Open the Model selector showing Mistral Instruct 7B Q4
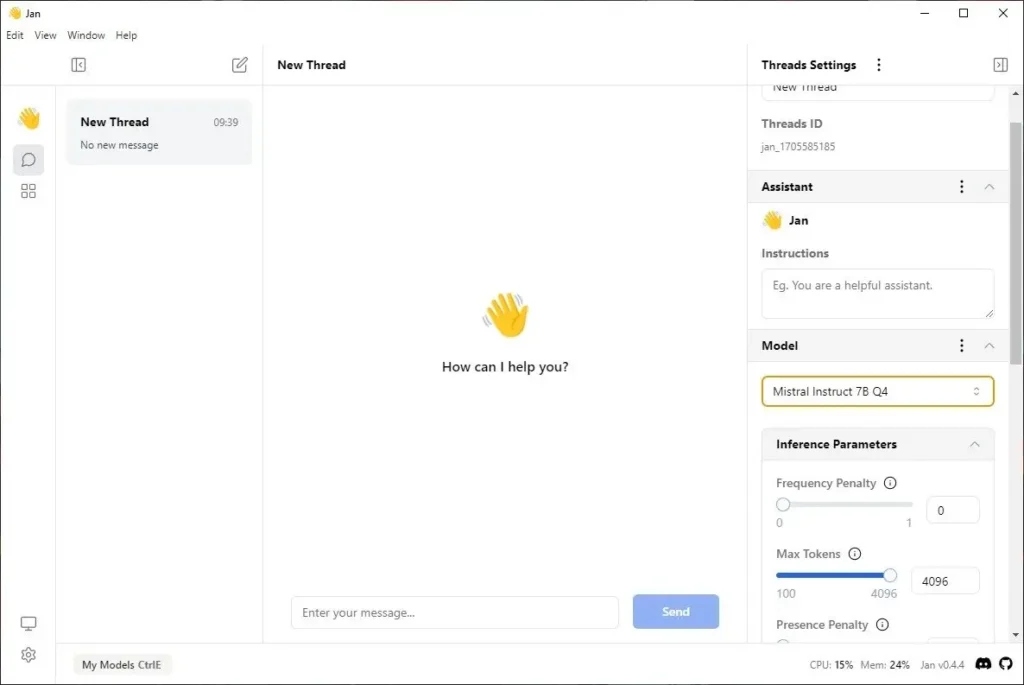This screenshot has width=1024, height=685. click(x=877, y=391)
